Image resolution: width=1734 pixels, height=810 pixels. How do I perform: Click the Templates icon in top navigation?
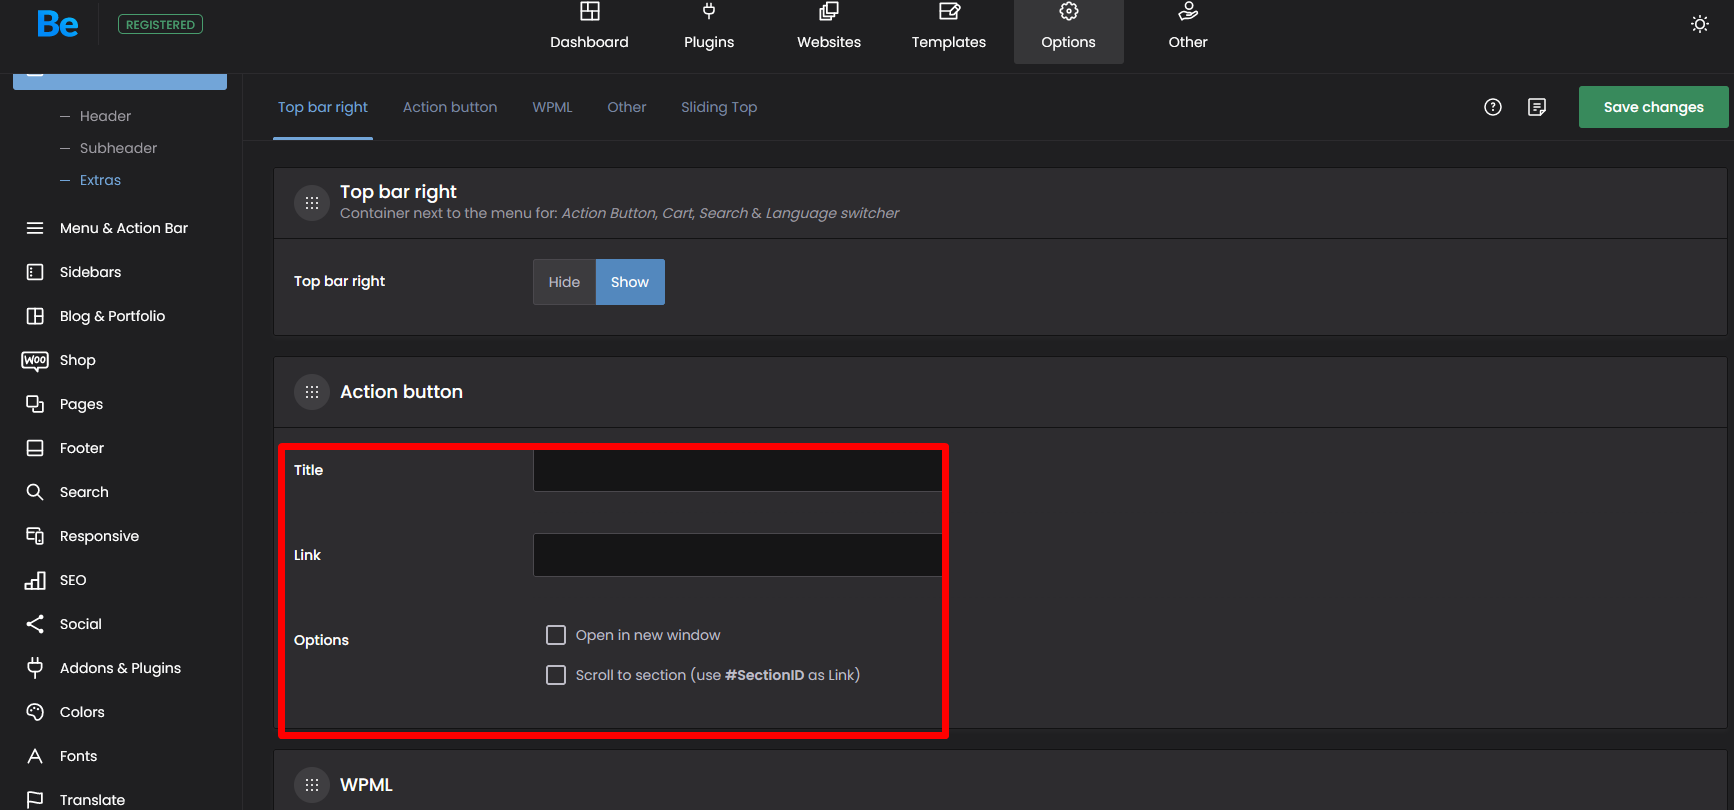pos(949,12)
